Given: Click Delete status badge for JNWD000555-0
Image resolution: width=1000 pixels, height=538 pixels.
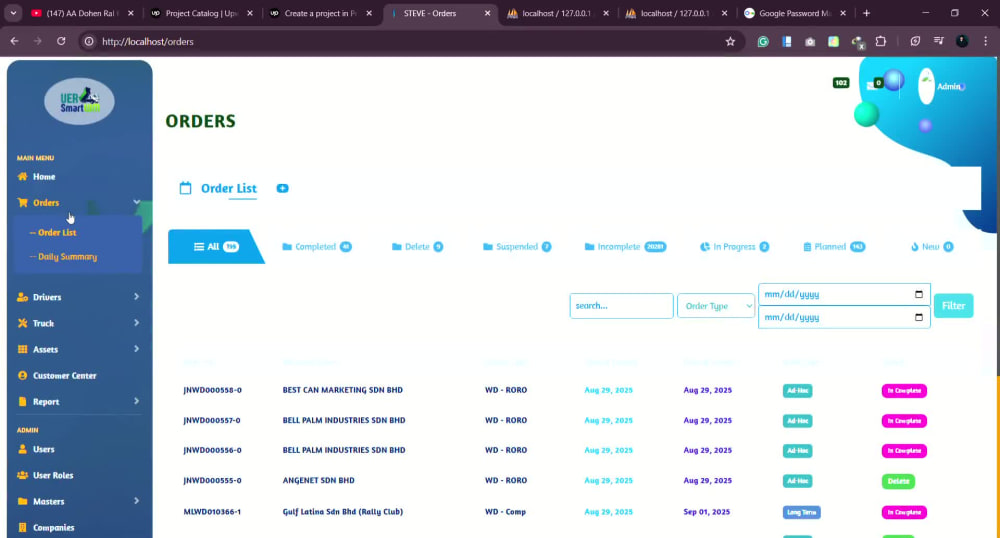Looking at the screenshot, I should tap(898, 481).
